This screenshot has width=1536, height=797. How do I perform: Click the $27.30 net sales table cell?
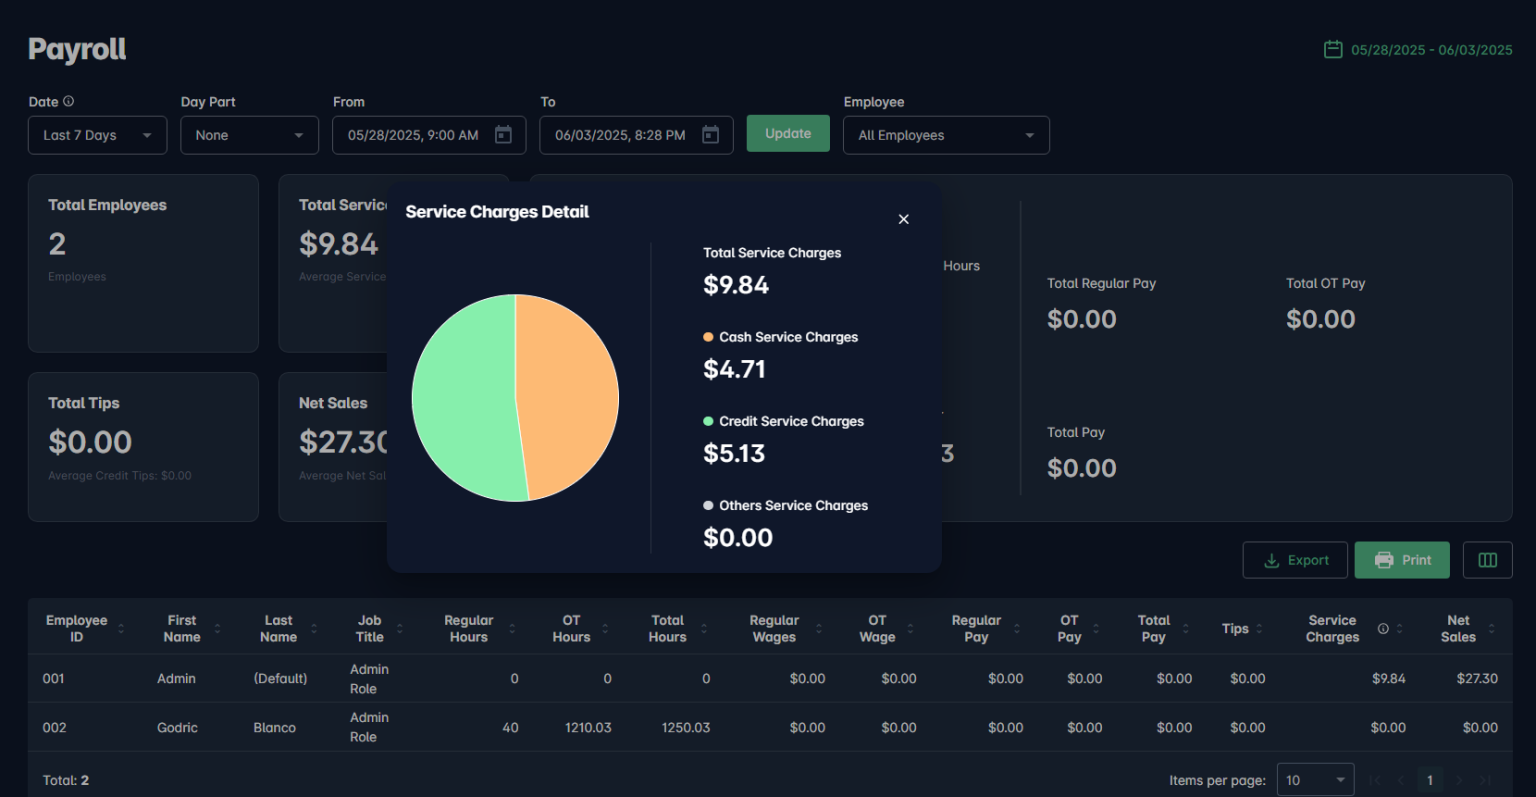(x=1477, y=678)
